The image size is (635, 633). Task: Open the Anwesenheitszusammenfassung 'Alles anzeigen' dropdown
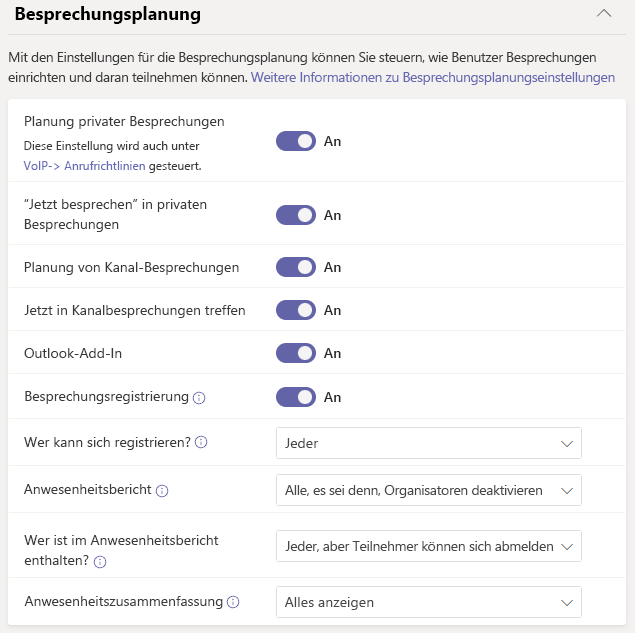(428, 602)
